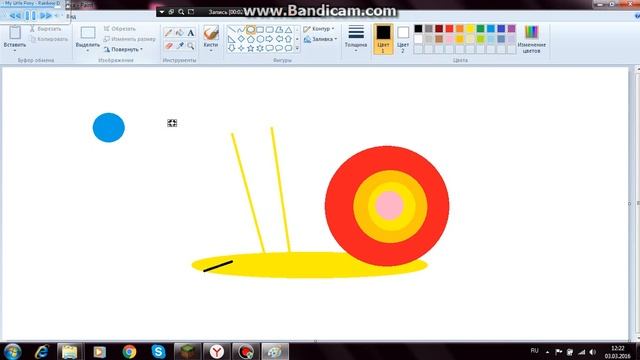The height and width of the screenshot is (360, 640).
Task: Click the RU language indicator
Action: (x=535, y=351)
